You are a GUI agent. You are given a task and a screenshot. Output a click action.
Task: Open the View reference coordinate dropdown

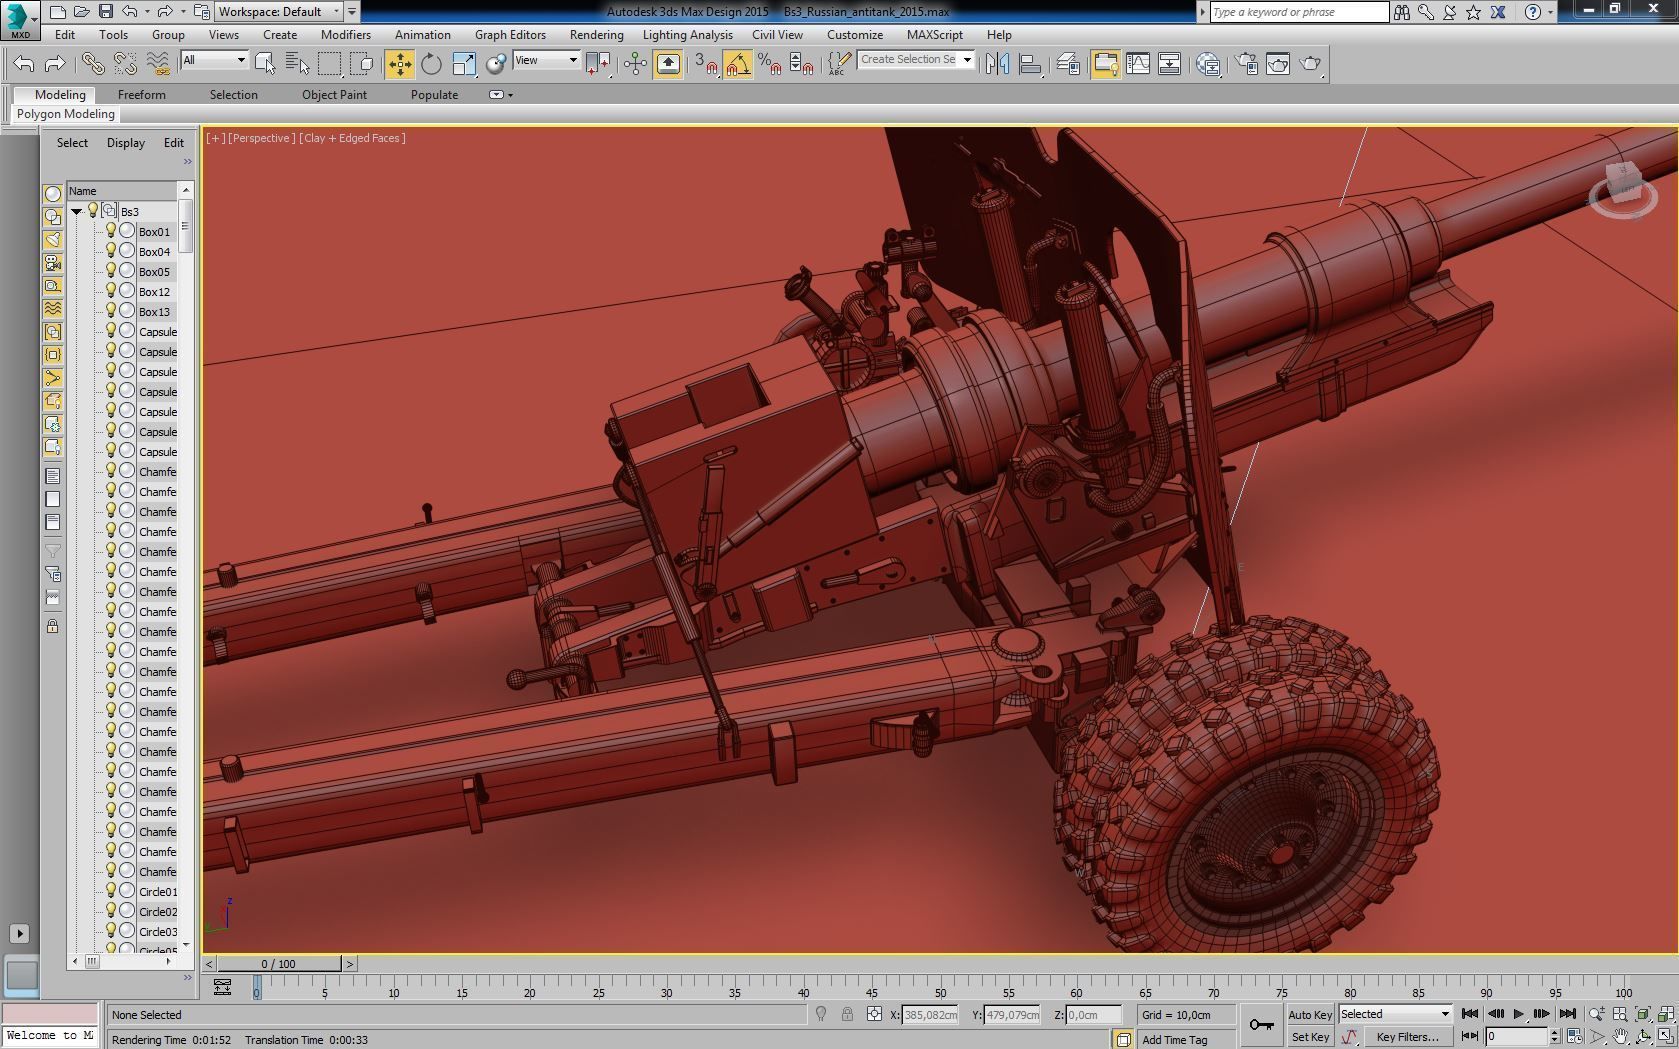point(546,60)
